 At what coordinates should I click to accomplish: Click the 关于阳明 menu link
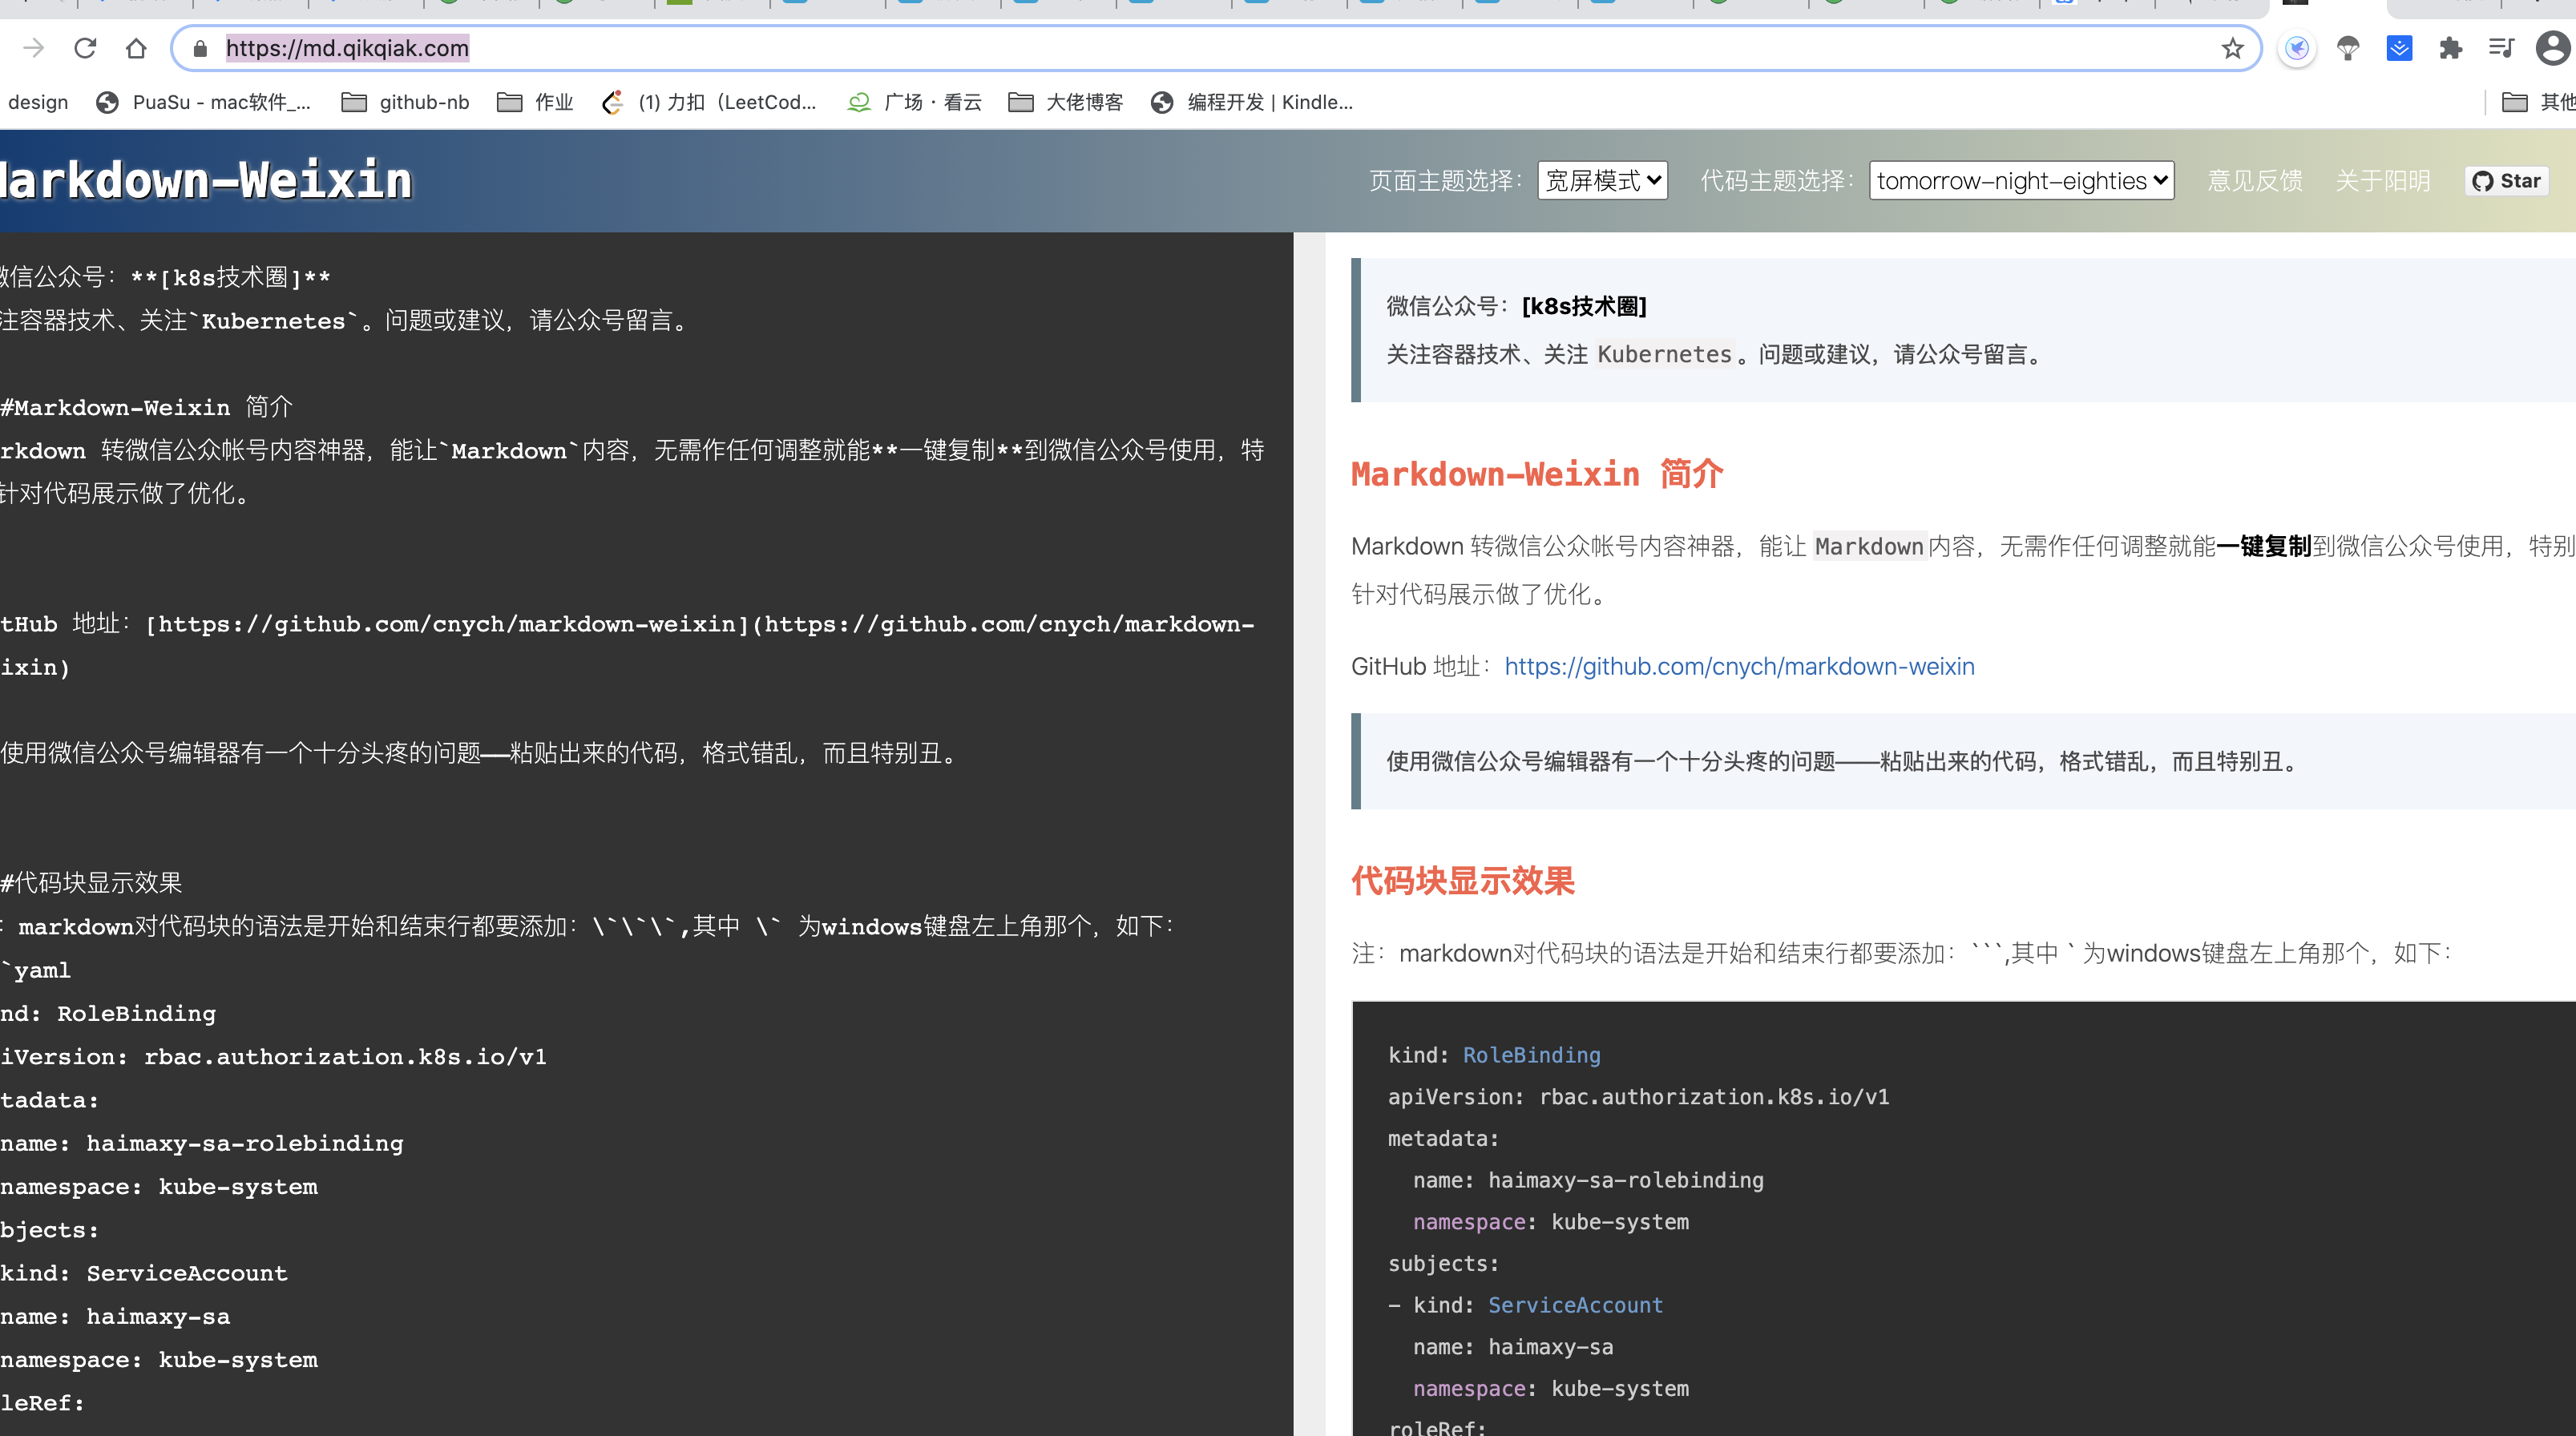tap(2382, 181)
